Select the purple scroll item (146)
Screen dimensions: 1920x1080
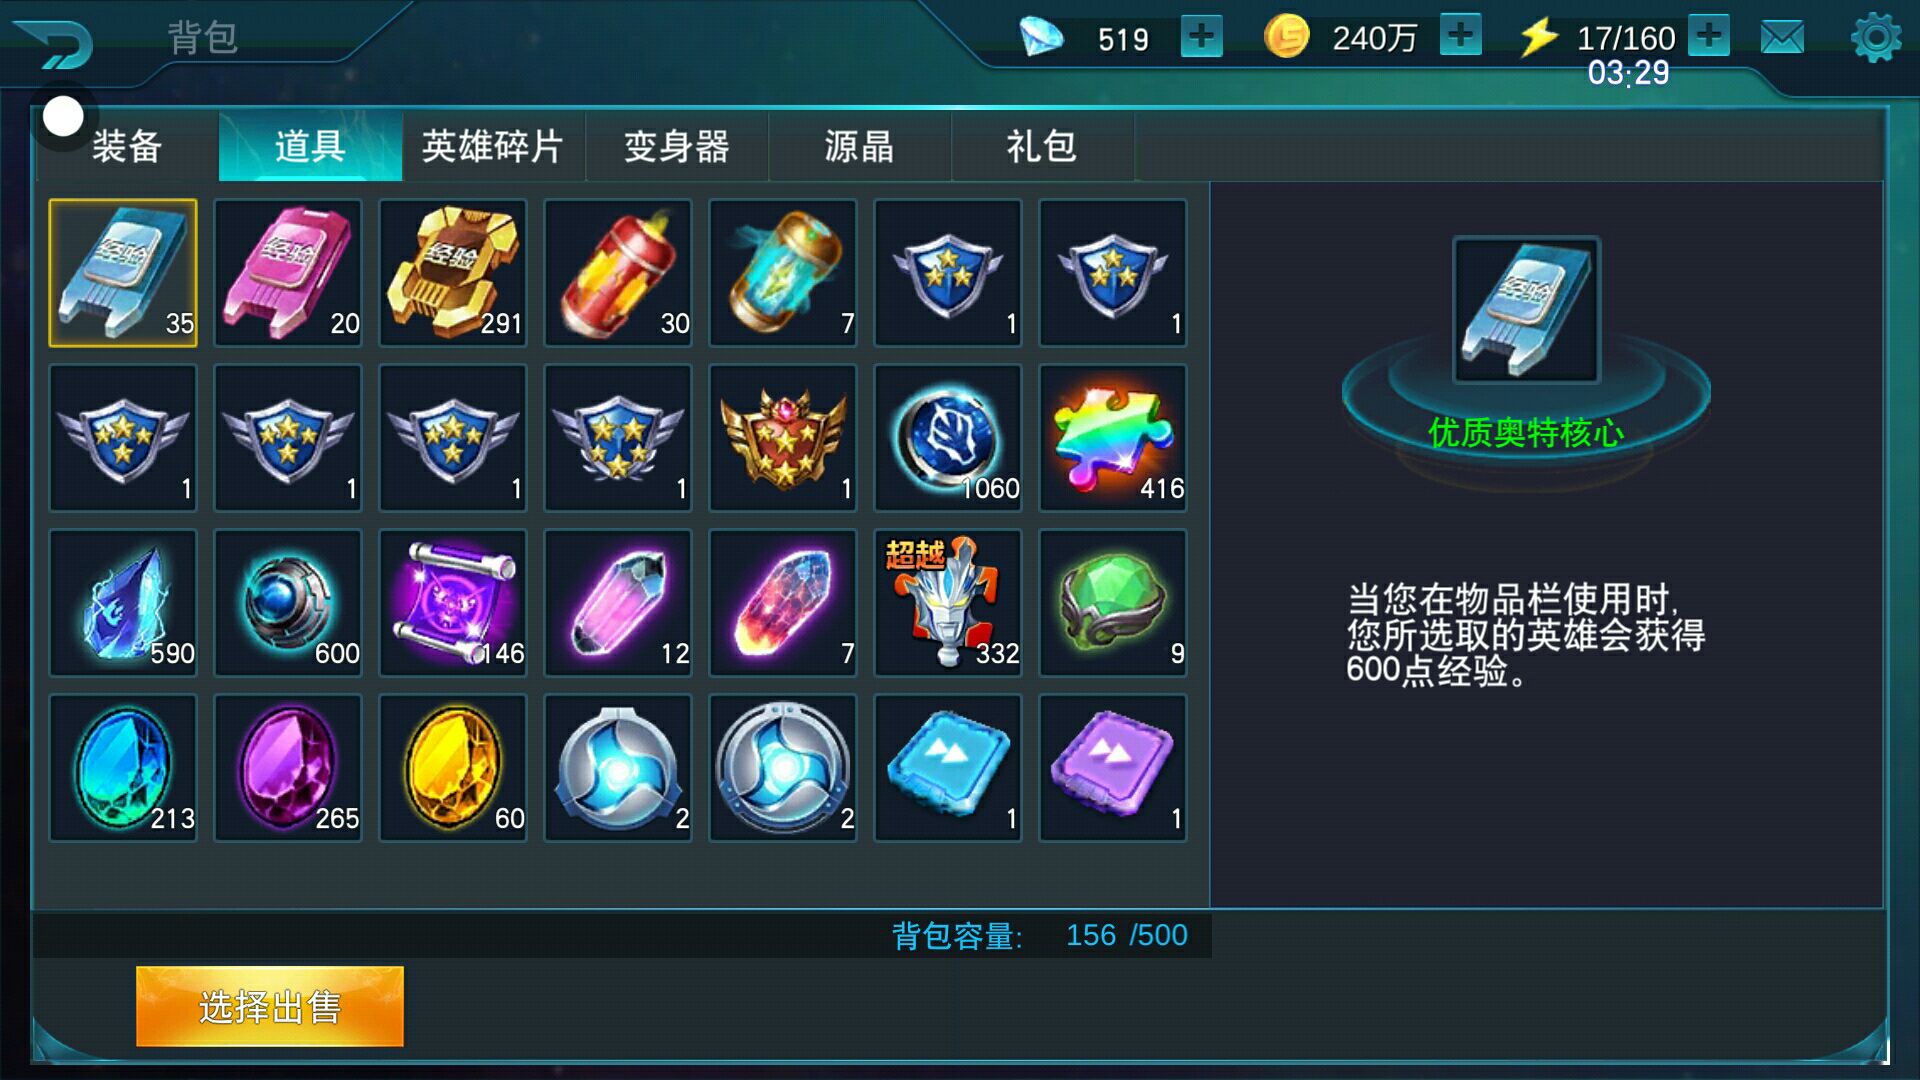tap(453, 603)
